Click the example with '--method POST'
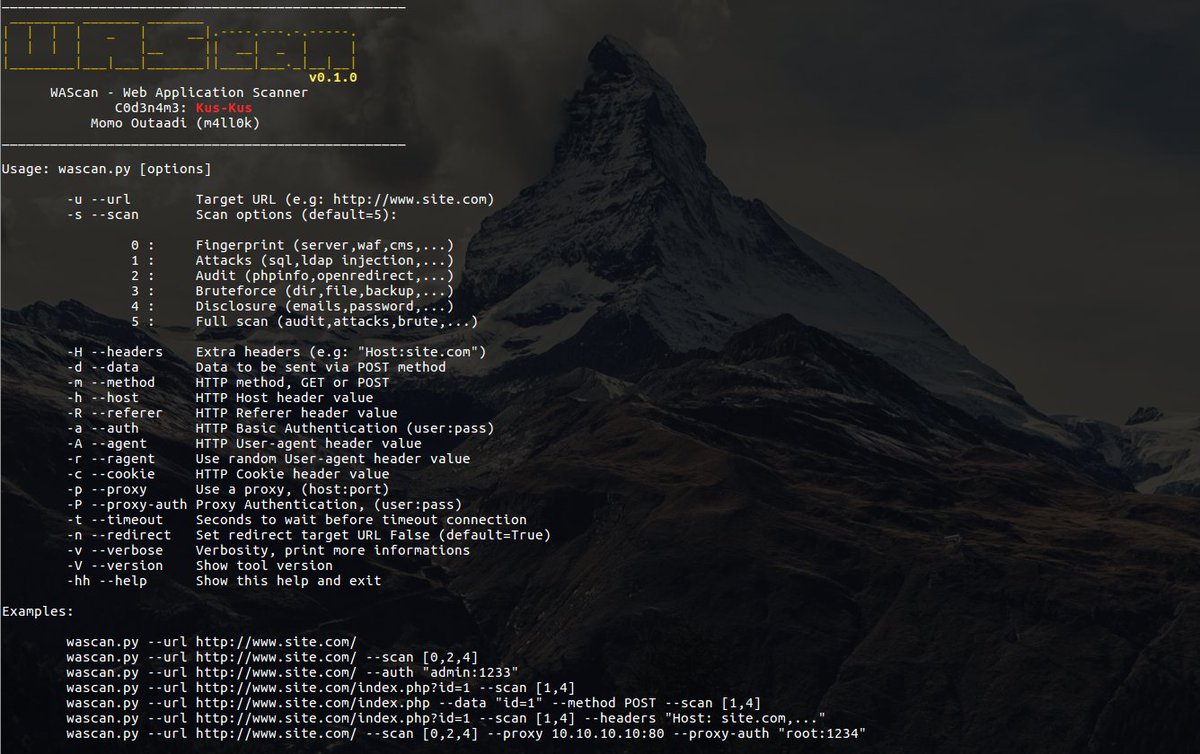Screen dimensions: 1200x754 413,703
